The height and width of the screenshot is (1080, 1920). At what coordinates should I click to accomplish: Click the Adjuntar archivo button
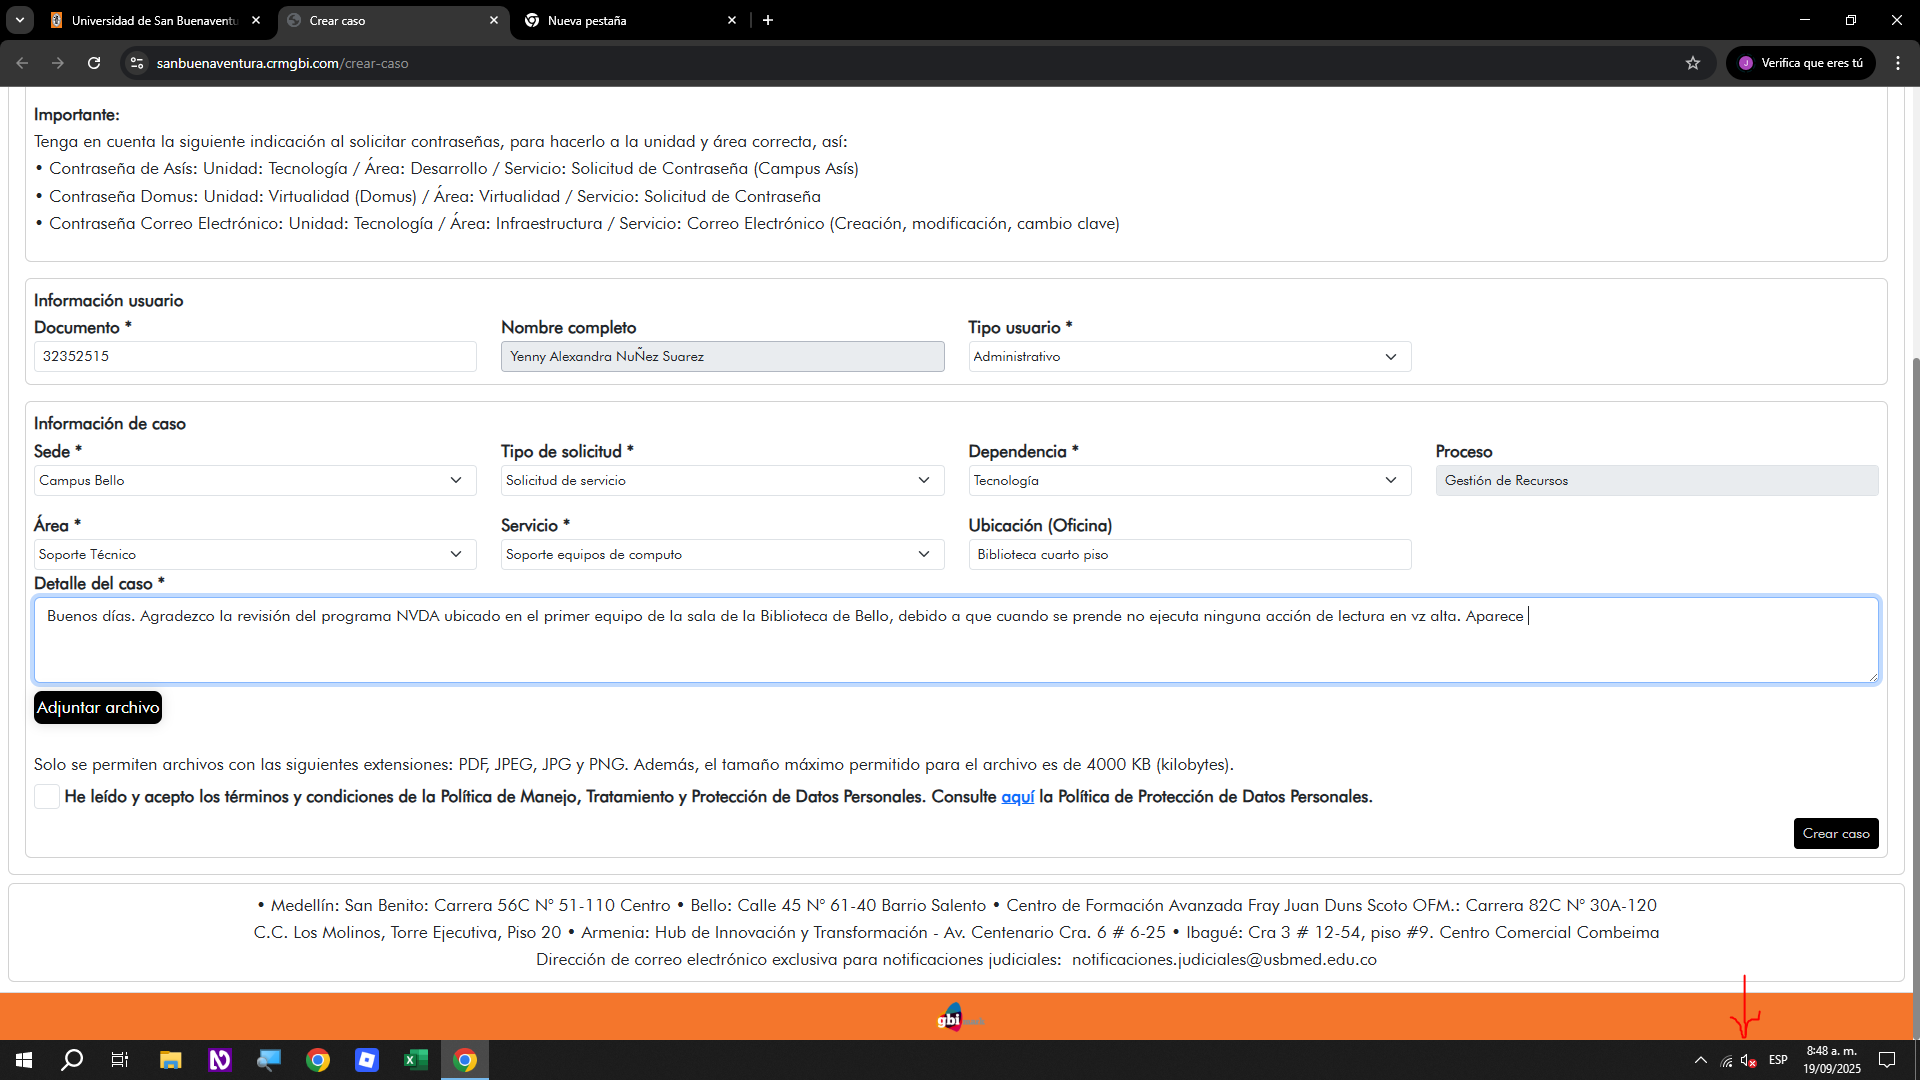(98, 708)
